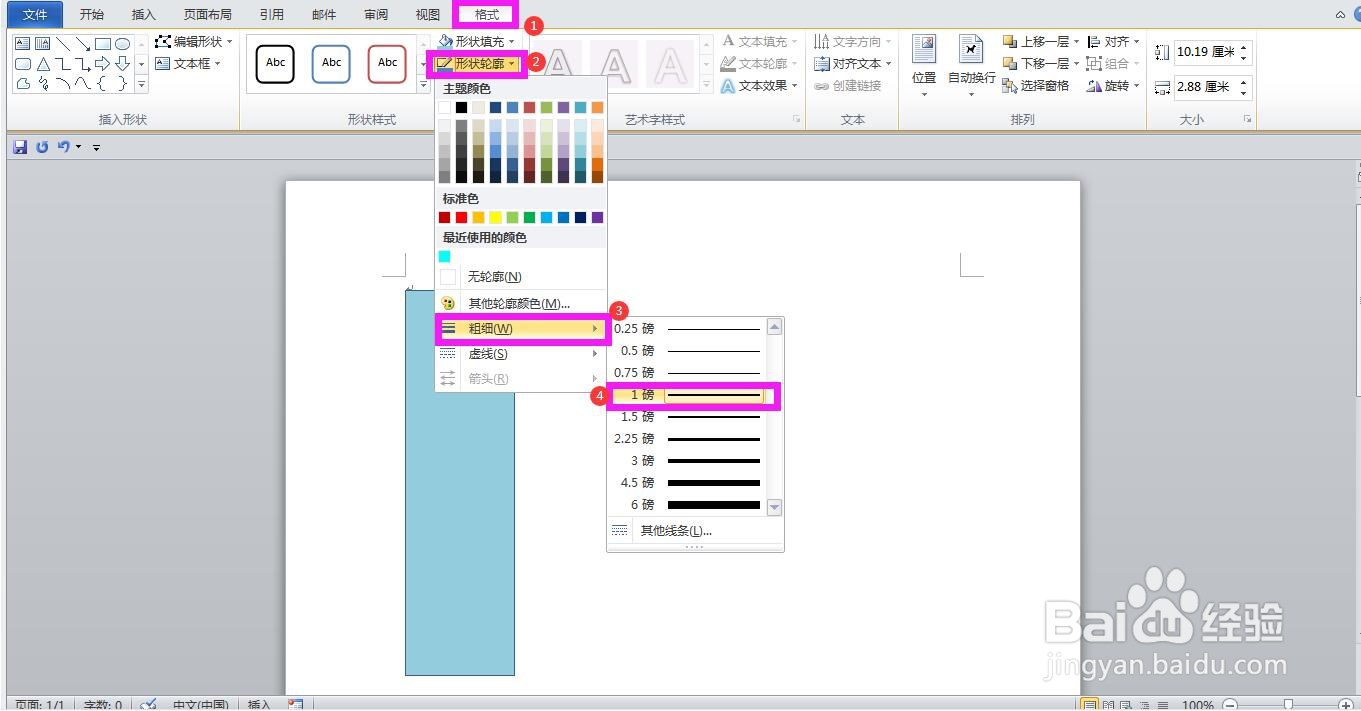
Task: Switch to the 视图 (View) tab
Action: (428, 14)
